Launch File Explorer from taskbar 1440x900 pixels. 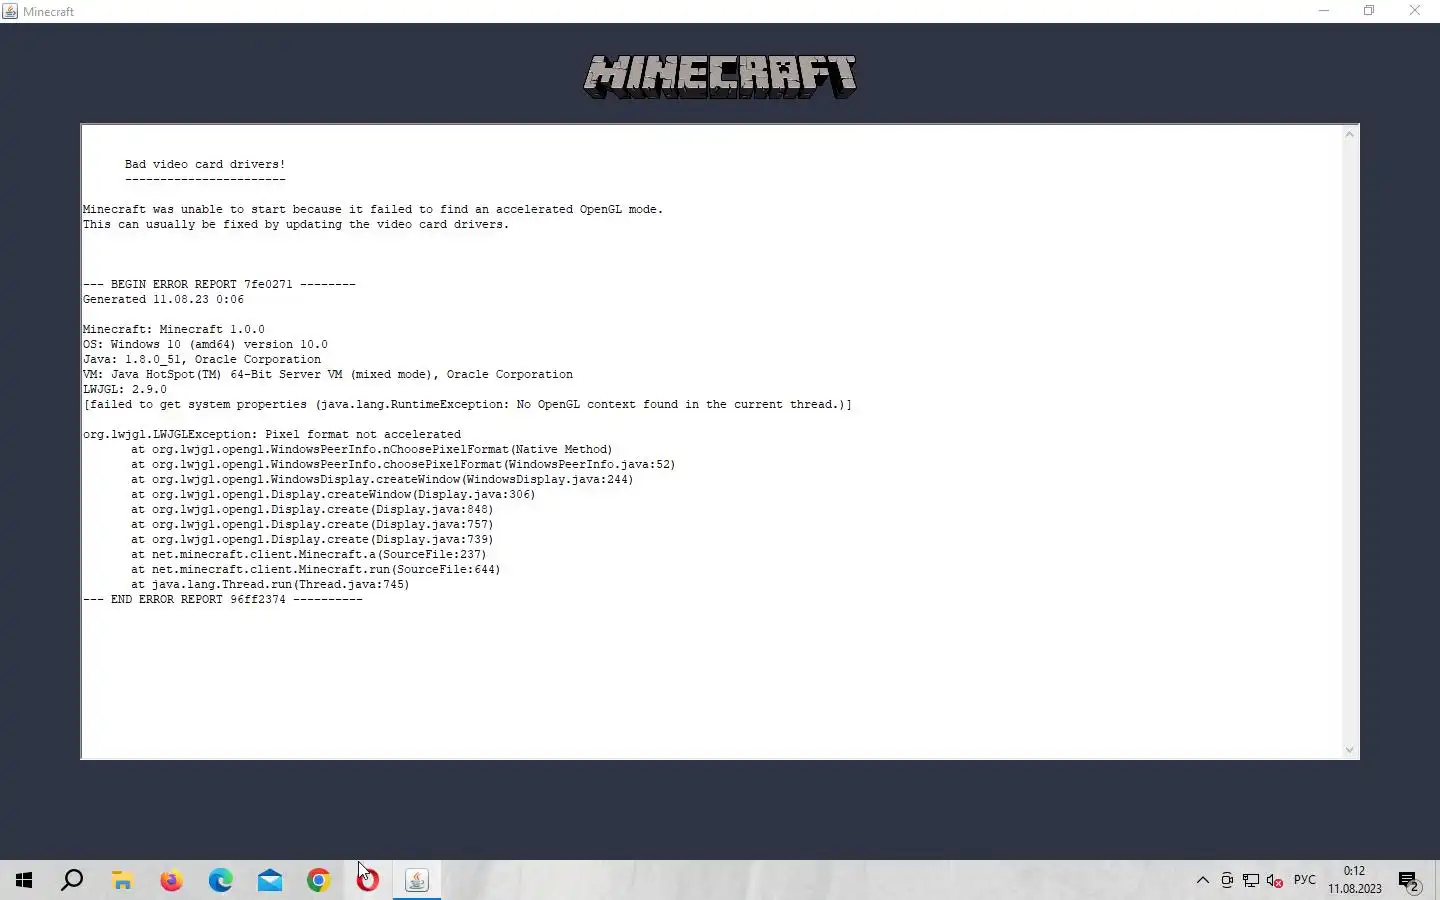click(122, 880)
